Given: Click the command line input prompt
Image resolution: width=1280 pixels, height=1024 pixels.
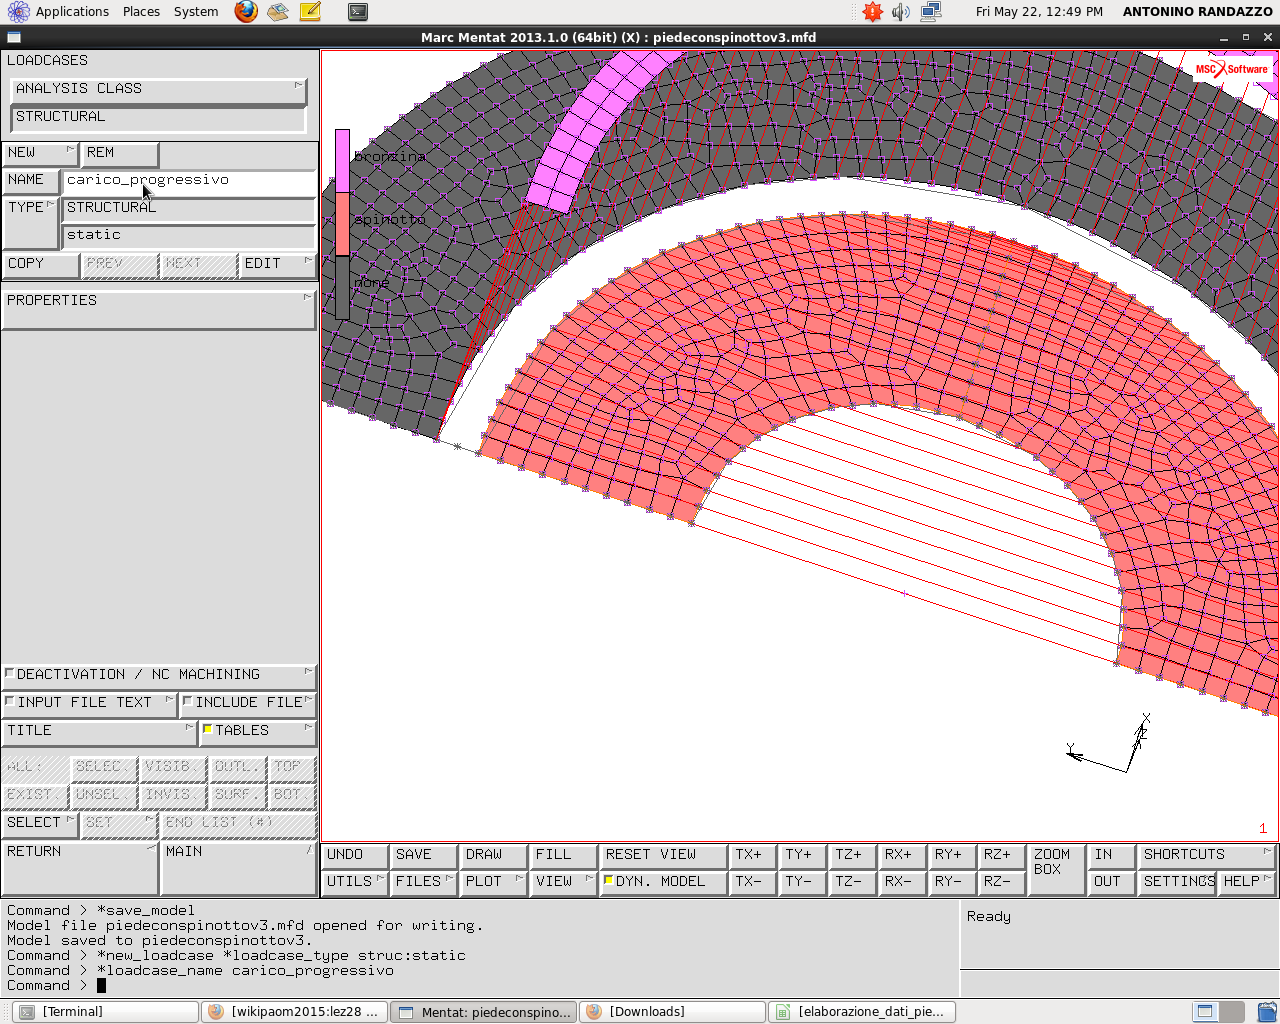Looking at the screenshot, I should click(480, 986).
